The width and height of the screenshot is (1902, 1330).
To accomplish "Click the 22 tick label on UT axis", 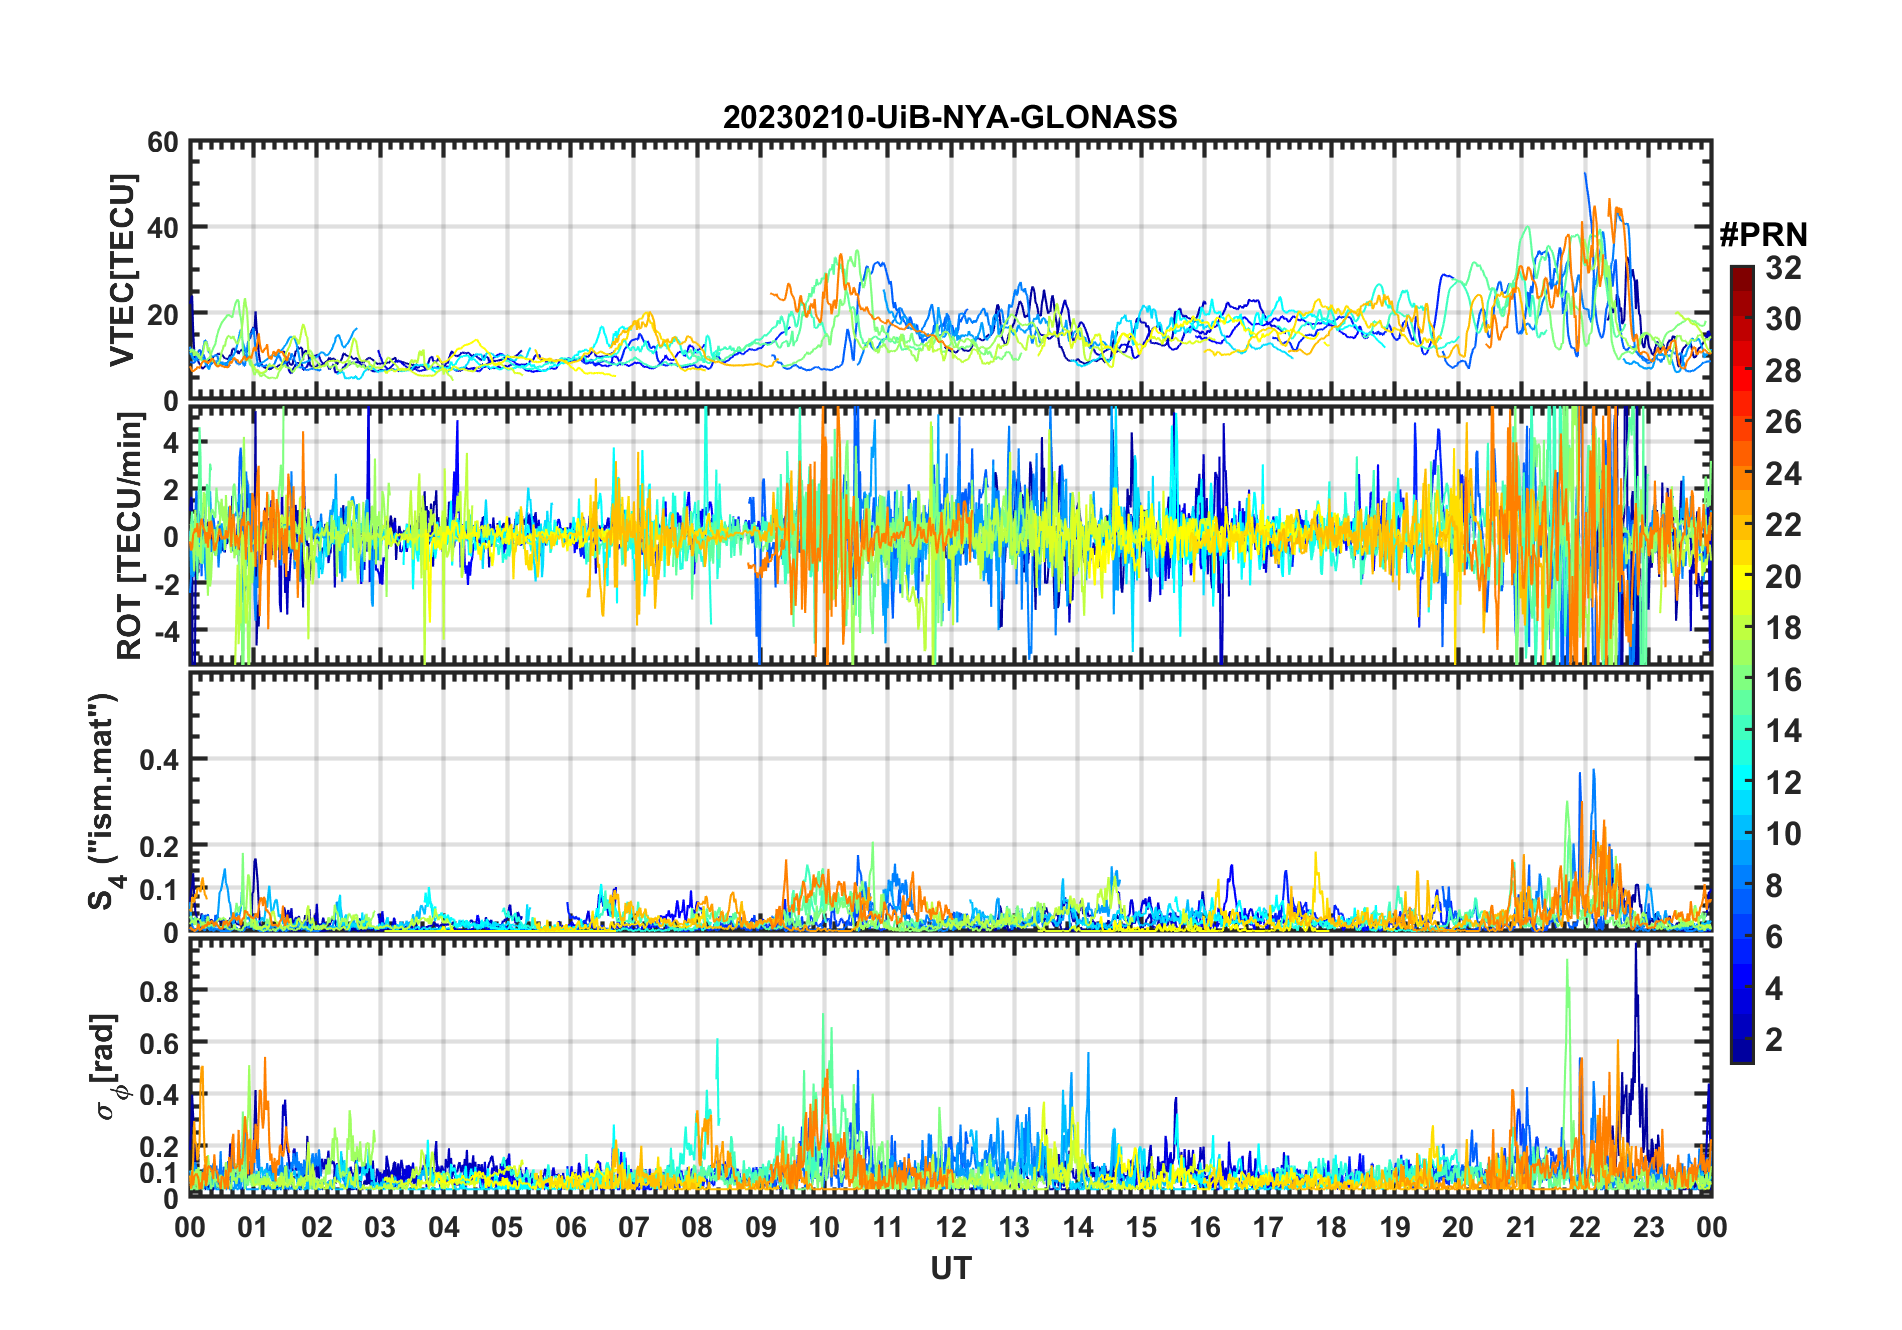I will (1585, 1227).
